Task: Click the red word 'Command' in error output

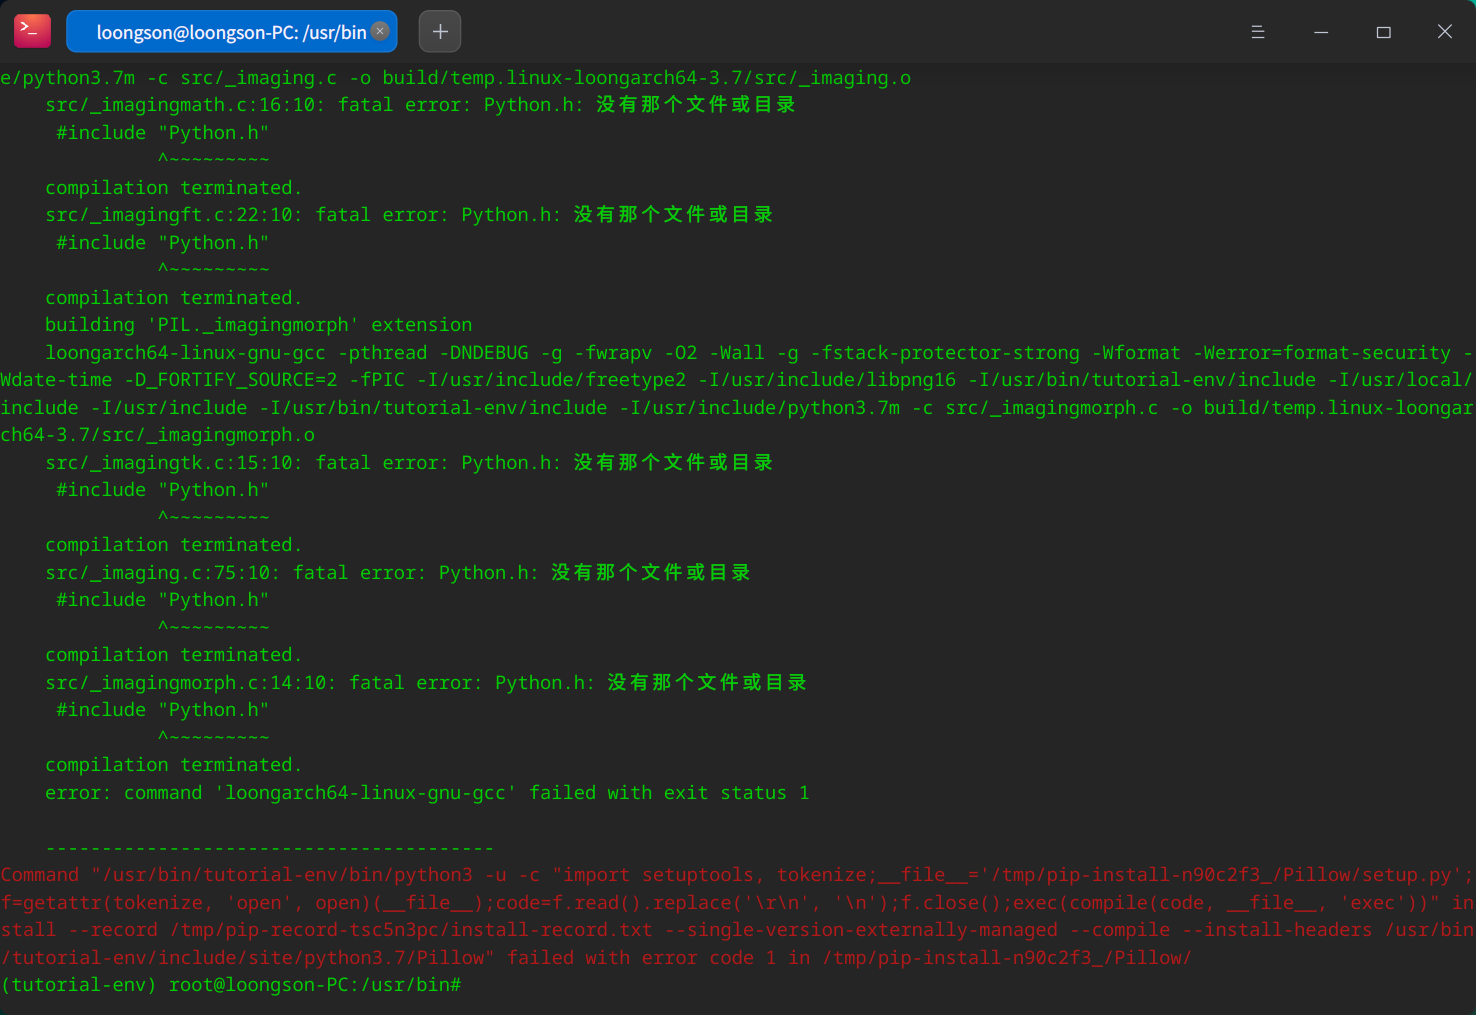Action: (40, 875)
